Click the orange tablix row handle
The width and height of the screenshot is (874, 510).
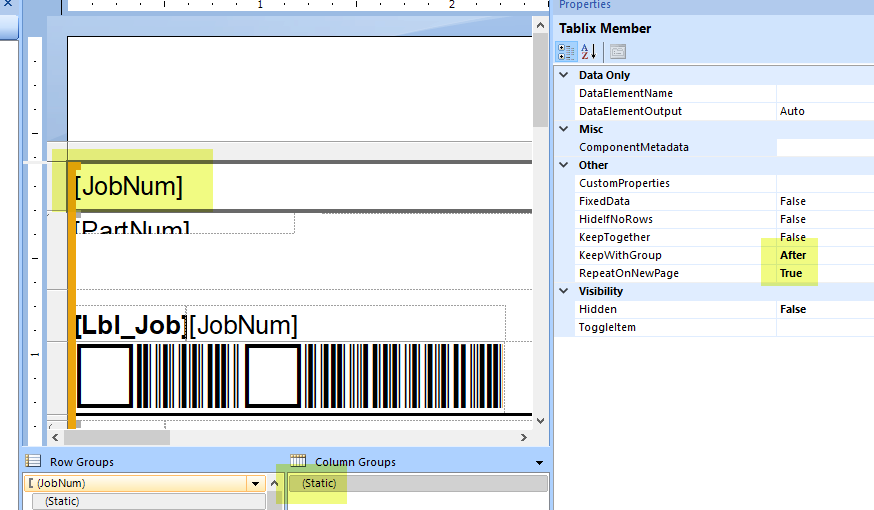coord(71,295)
